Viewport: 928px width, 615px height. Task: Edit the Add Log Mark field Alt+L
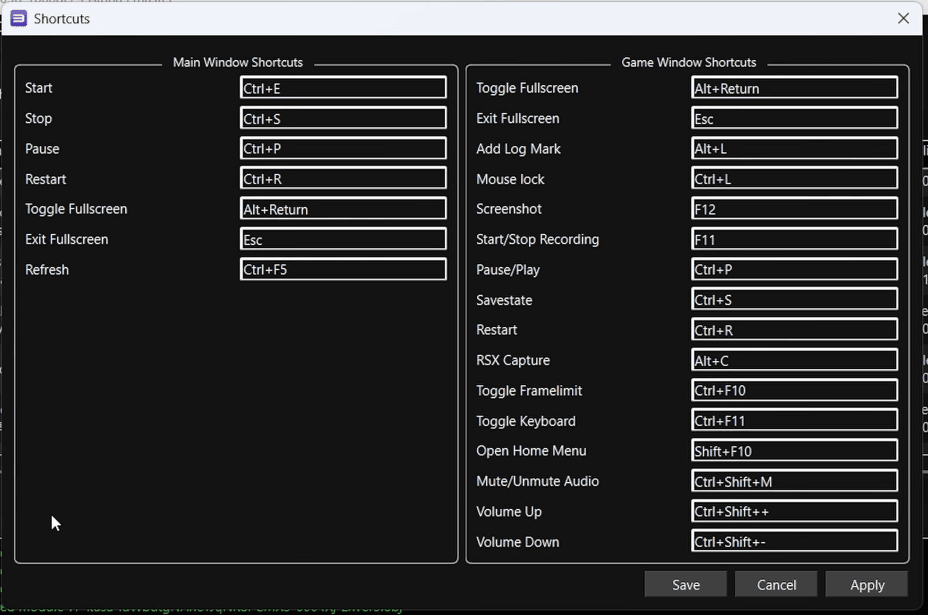pos(794,148)
